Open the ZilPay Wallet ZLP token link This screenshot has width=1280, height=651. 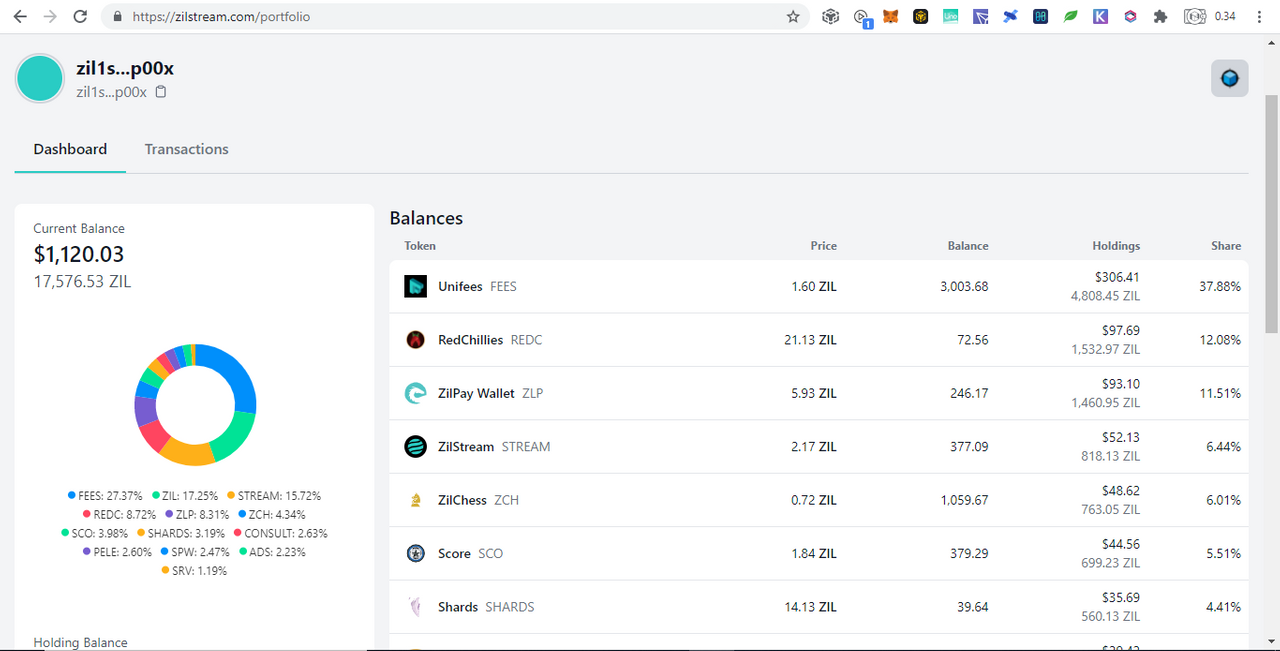490,393
